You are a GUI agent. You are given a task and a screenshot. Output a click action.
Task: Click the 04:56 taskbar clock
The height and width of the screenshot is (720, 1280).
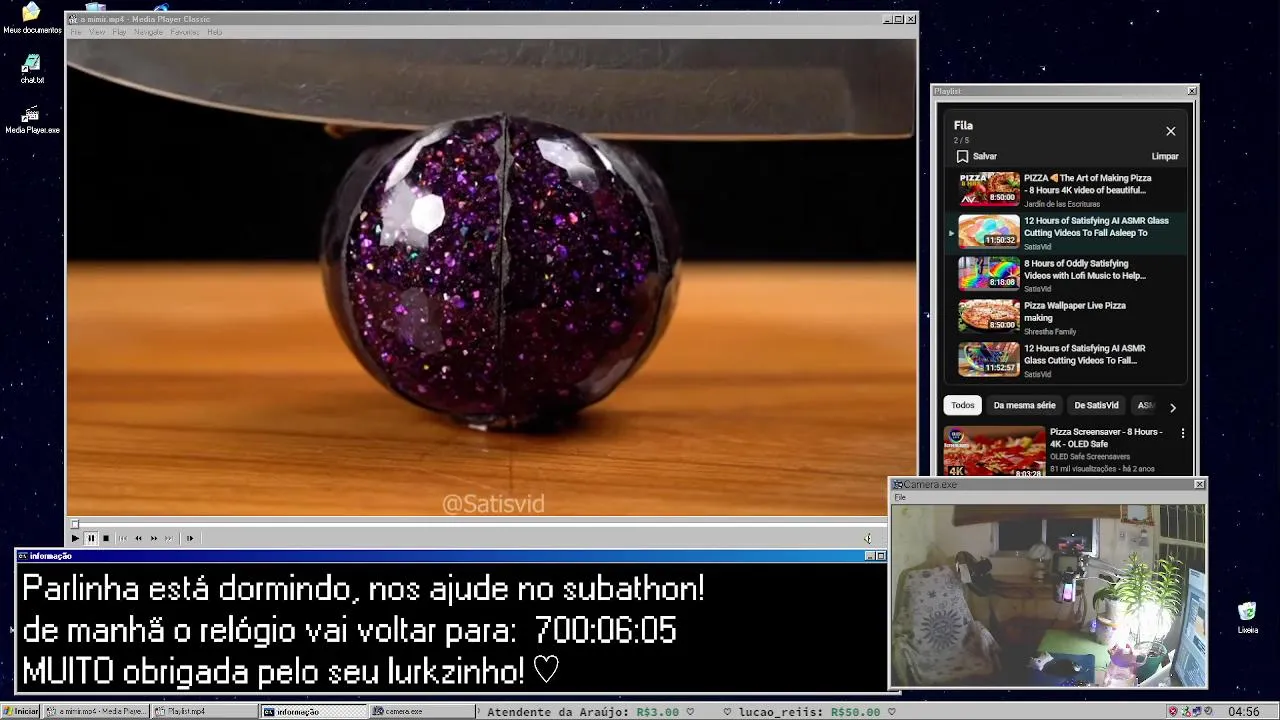tap(1243, 711)
